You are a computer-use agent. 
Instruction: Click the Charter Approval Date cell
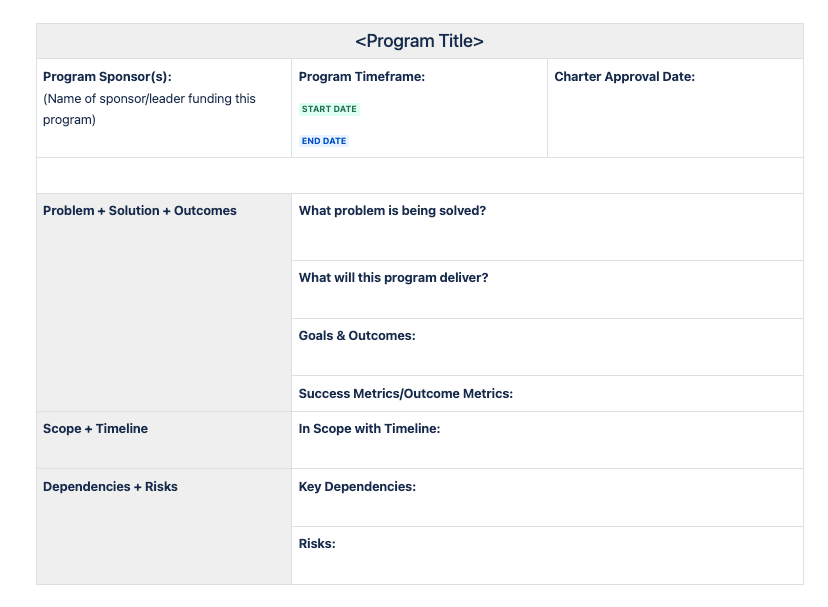coord(675,108)
